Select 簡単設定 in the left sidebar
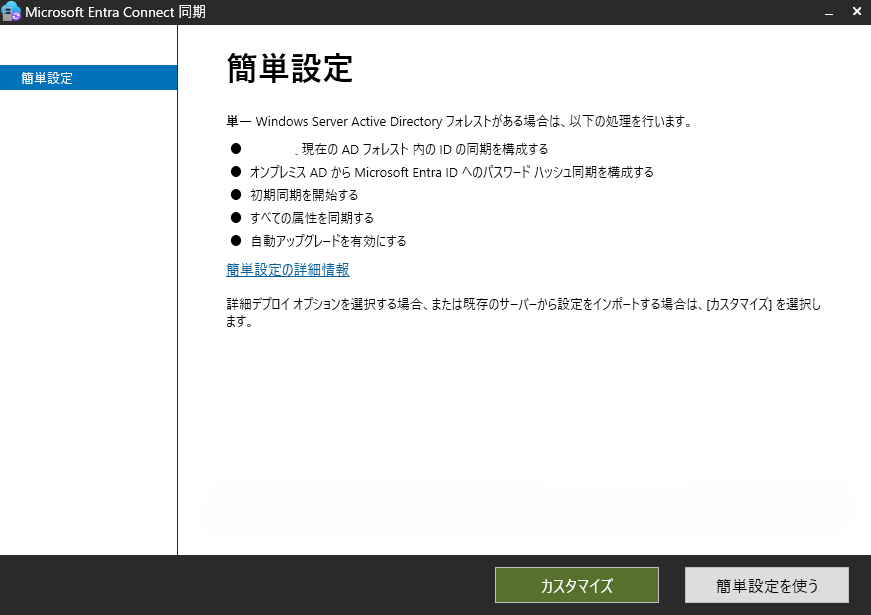 pos(45,76)
